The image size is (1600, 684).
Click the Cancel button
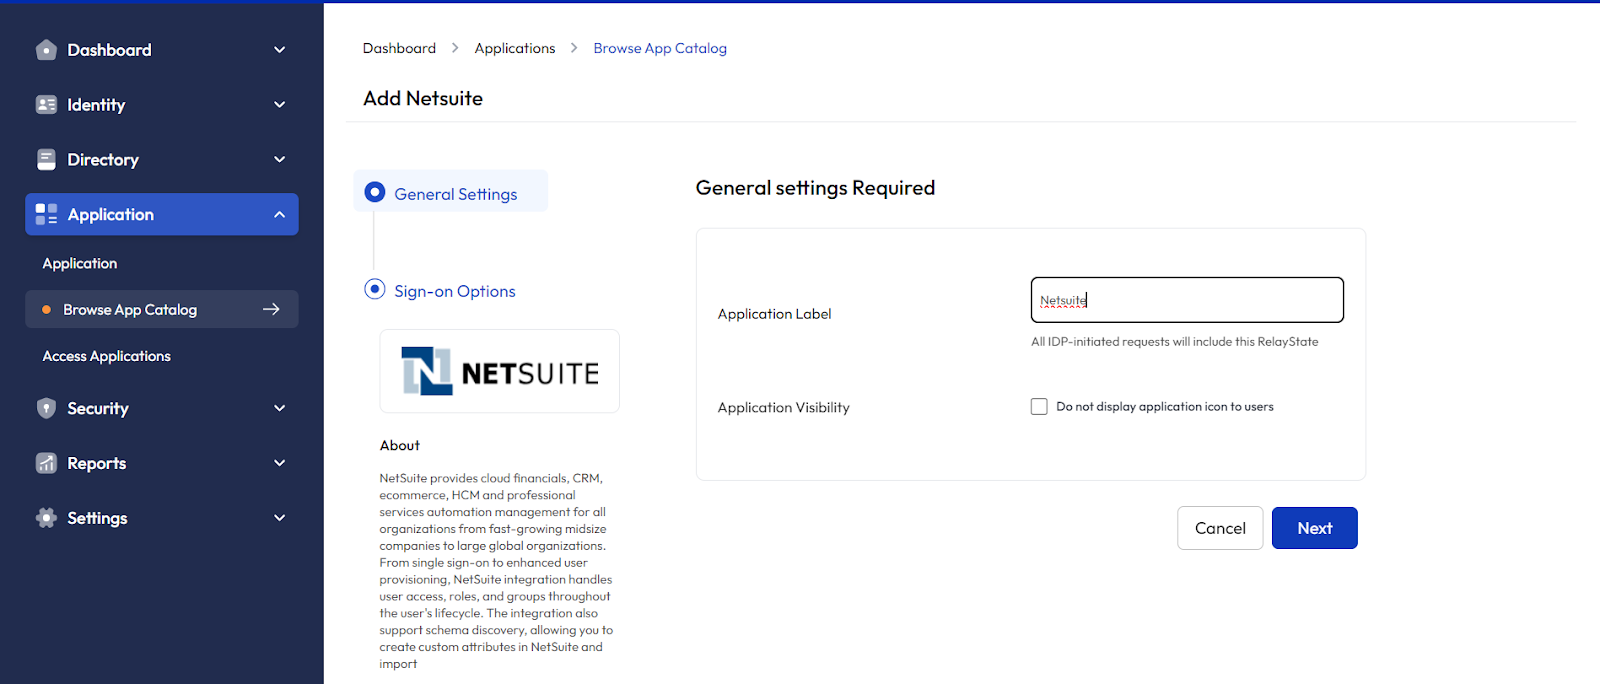(x=1220, y=528)
